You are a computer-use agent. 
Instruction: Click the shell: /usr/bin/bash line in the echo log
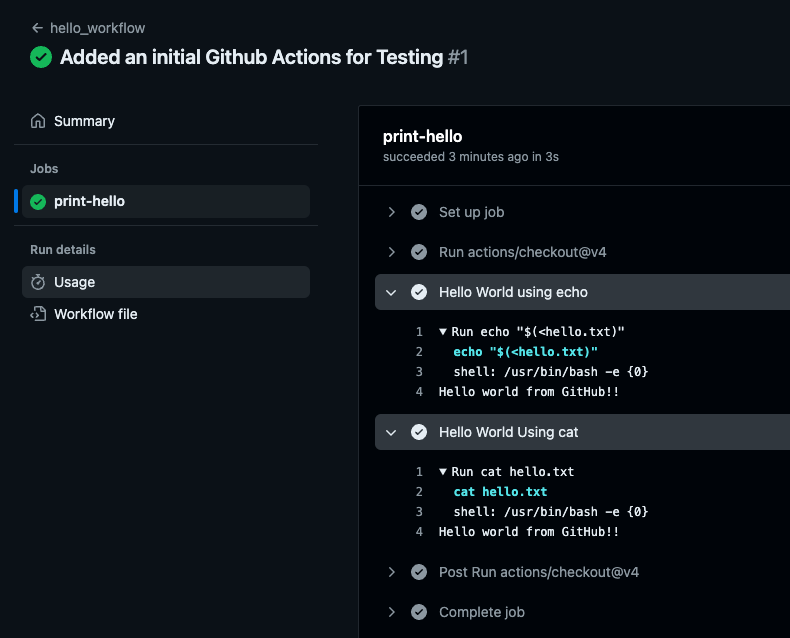[x=551, y=372]
